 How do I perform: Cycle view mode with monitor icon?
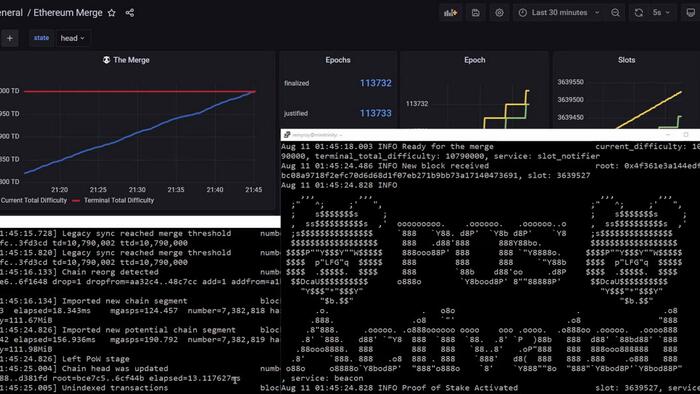click(x=690, y=13)
